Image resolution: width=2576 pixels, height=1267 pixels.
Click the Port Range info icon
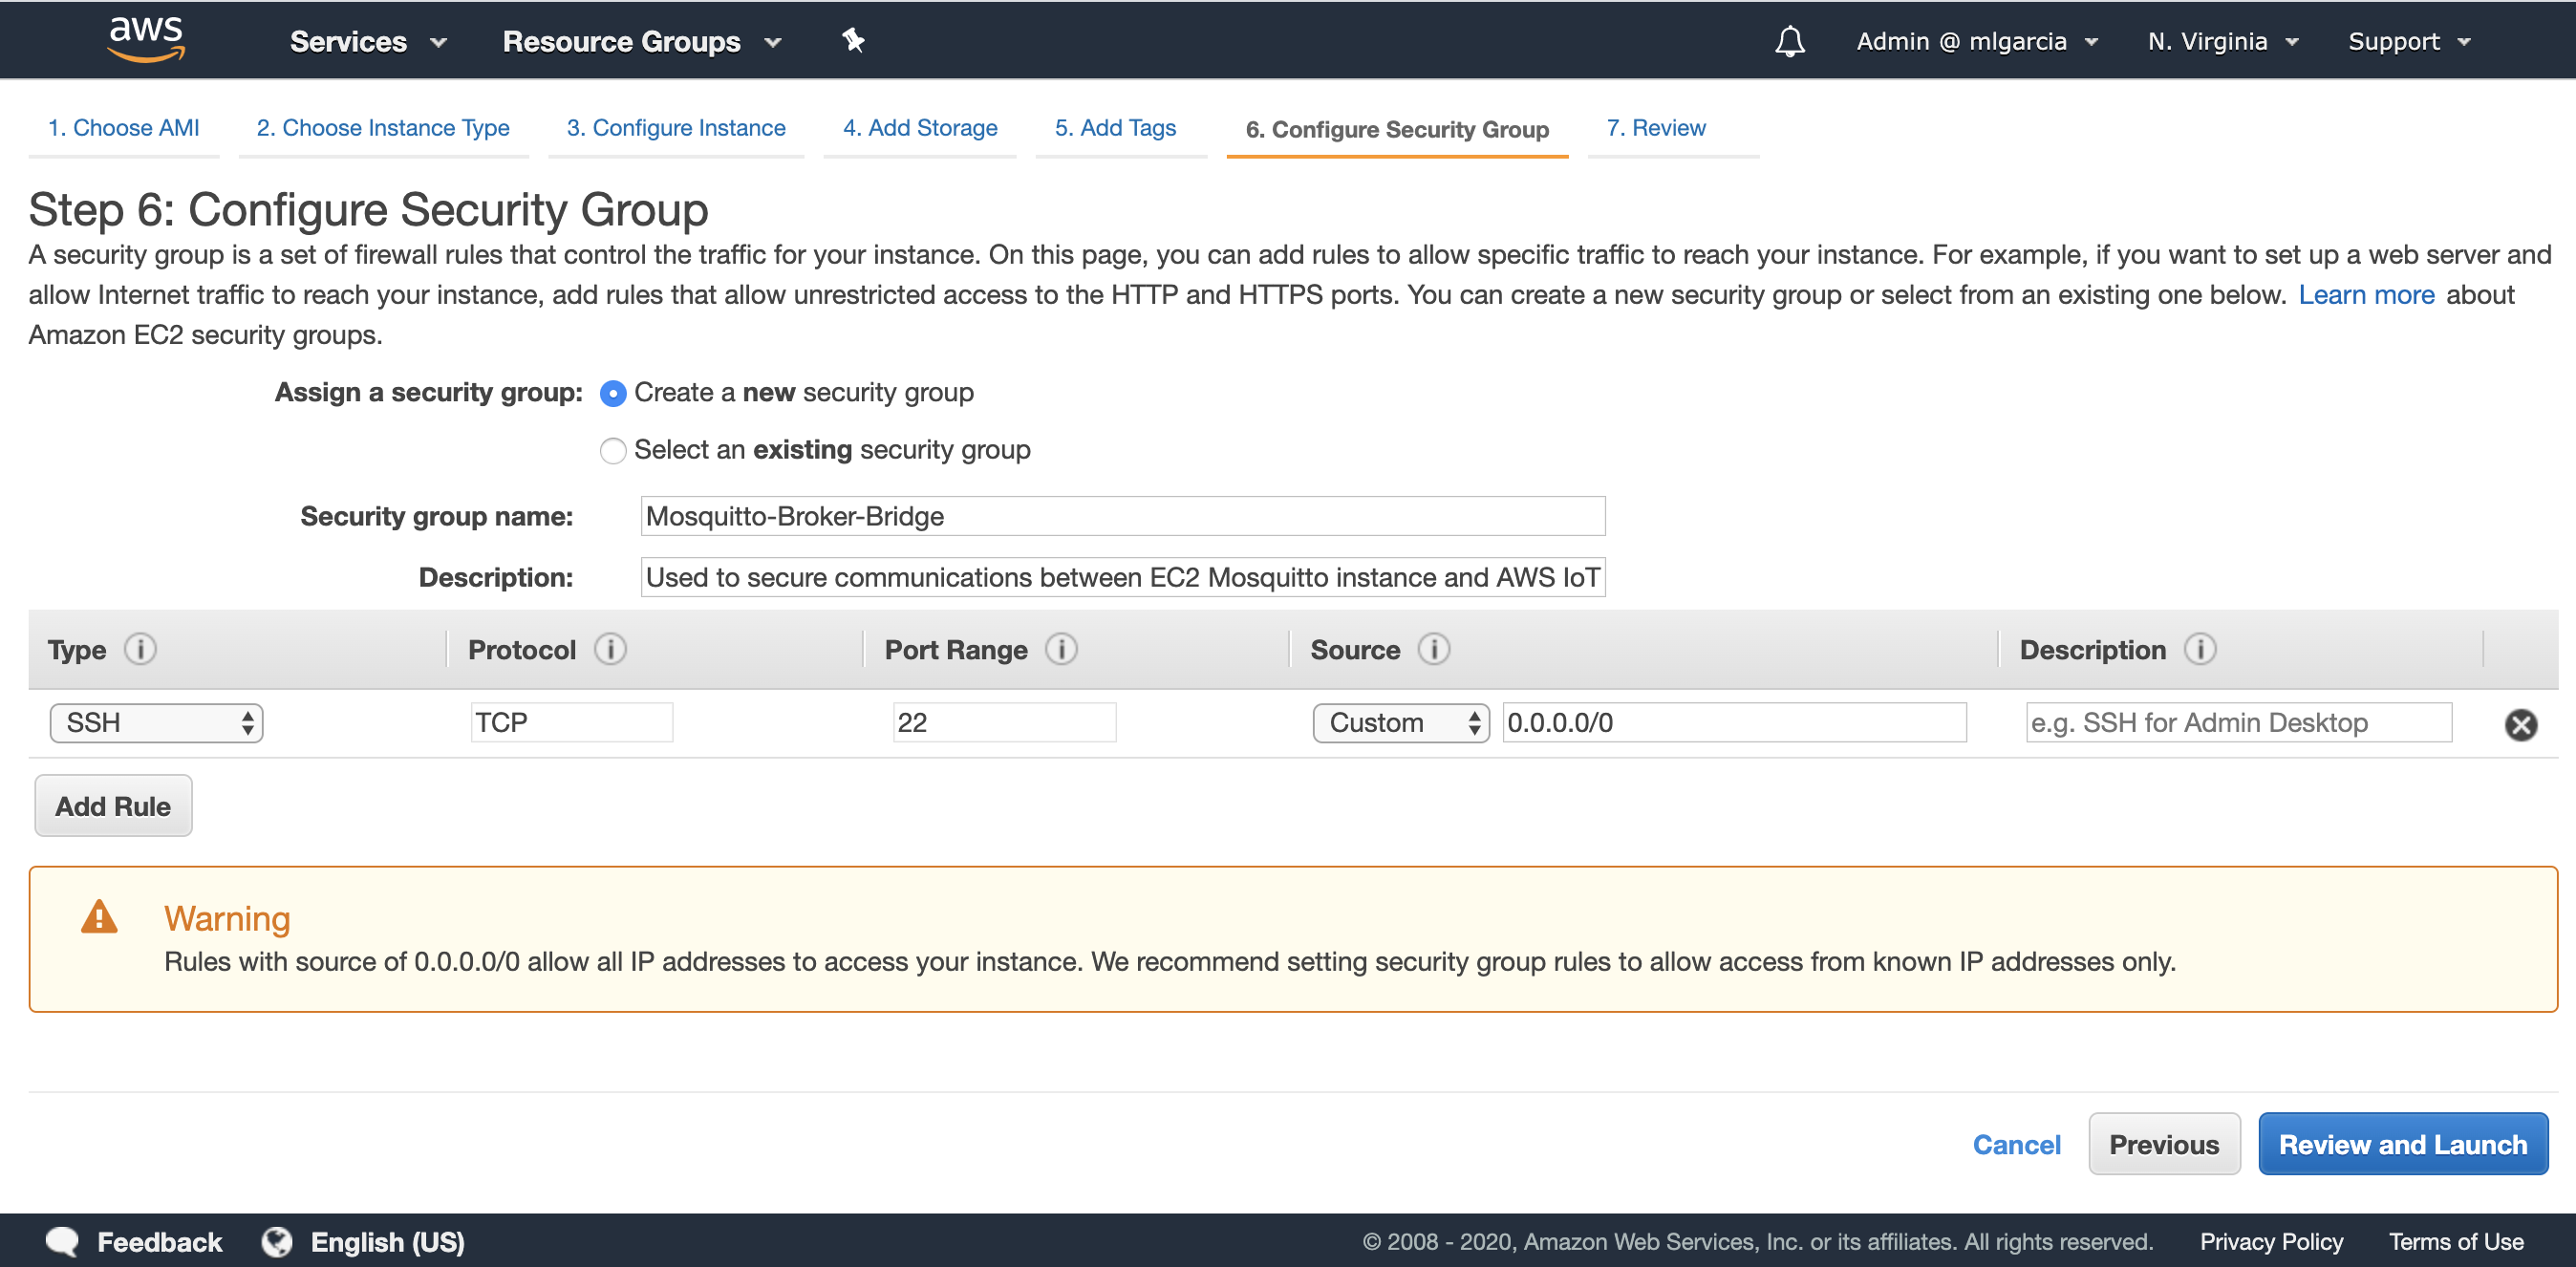[x=1061, y=650]
